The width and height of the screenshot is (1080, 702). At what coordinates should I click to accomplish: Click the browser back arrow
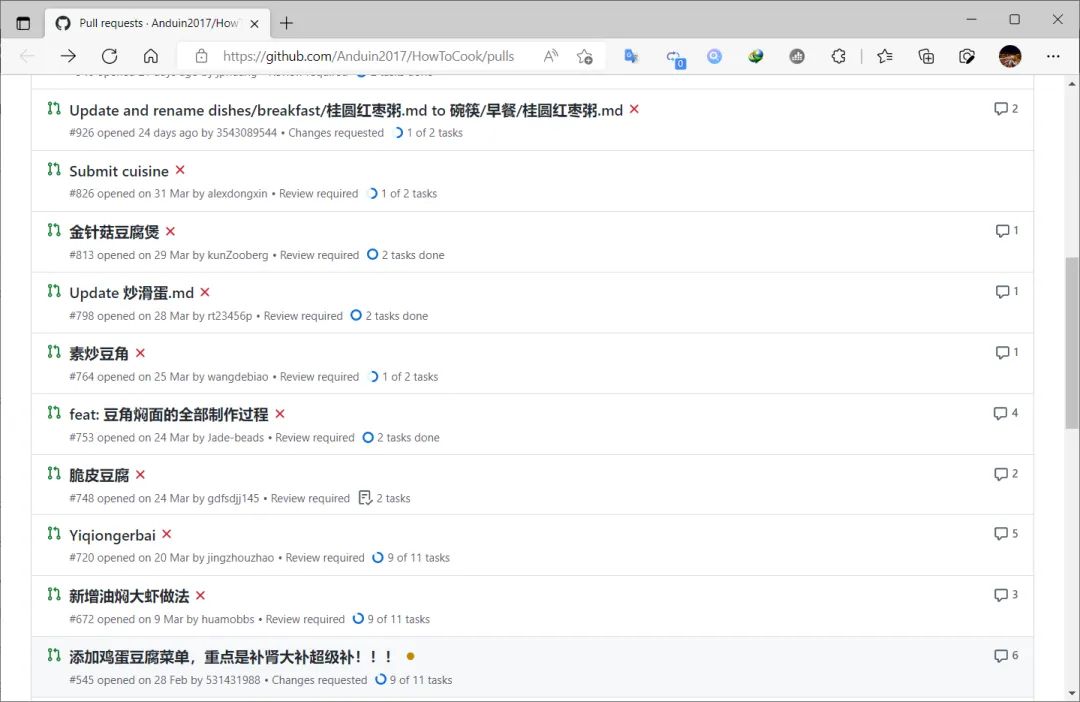[28, 56]
